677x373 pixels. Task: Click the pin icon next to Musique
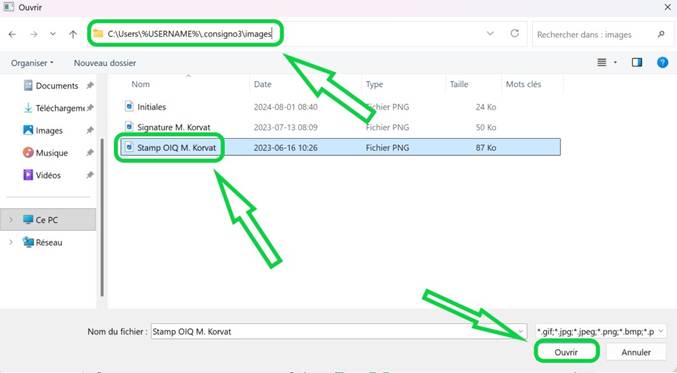[90, 153]
